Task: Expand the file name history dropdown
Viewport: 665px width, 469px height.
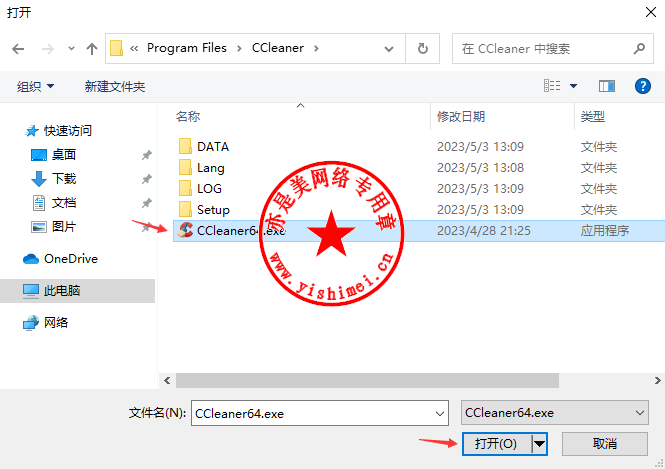Action: (x=440, y=413)
